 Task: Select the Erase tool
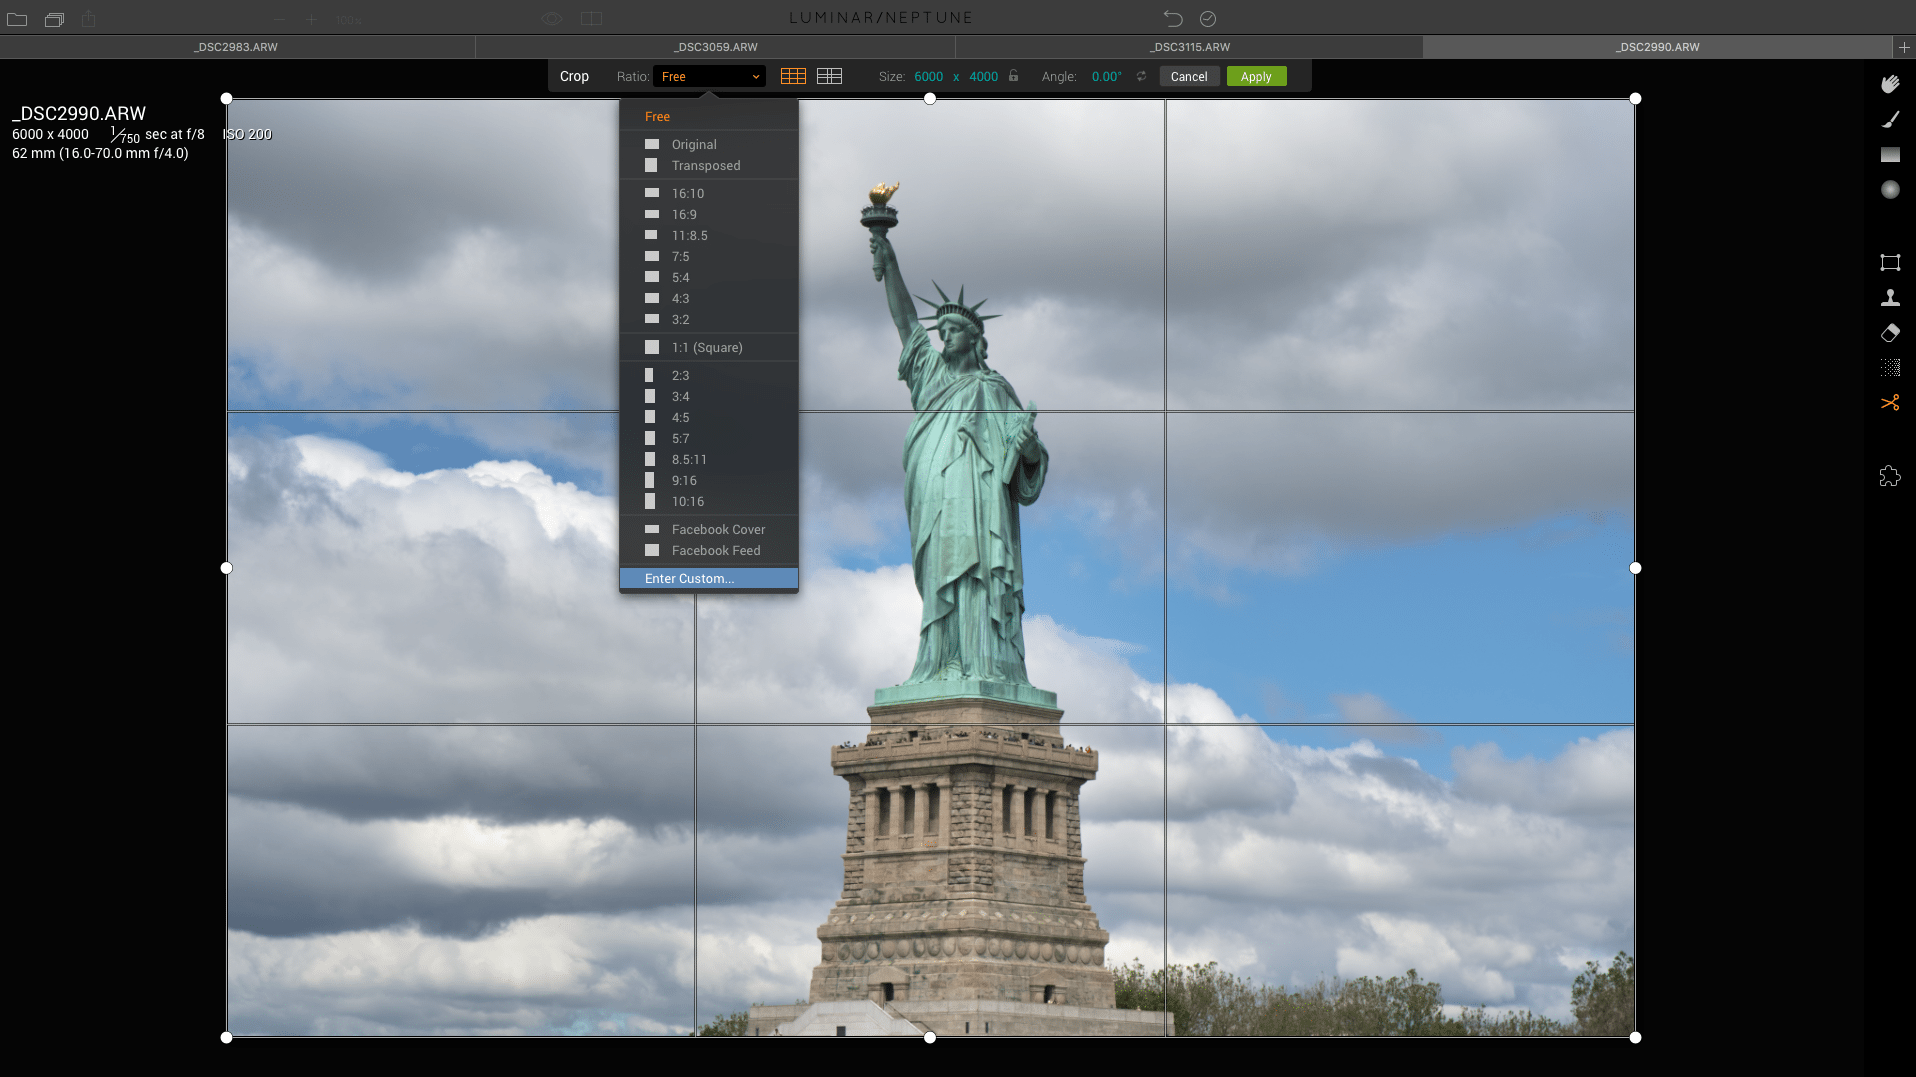1889,333
